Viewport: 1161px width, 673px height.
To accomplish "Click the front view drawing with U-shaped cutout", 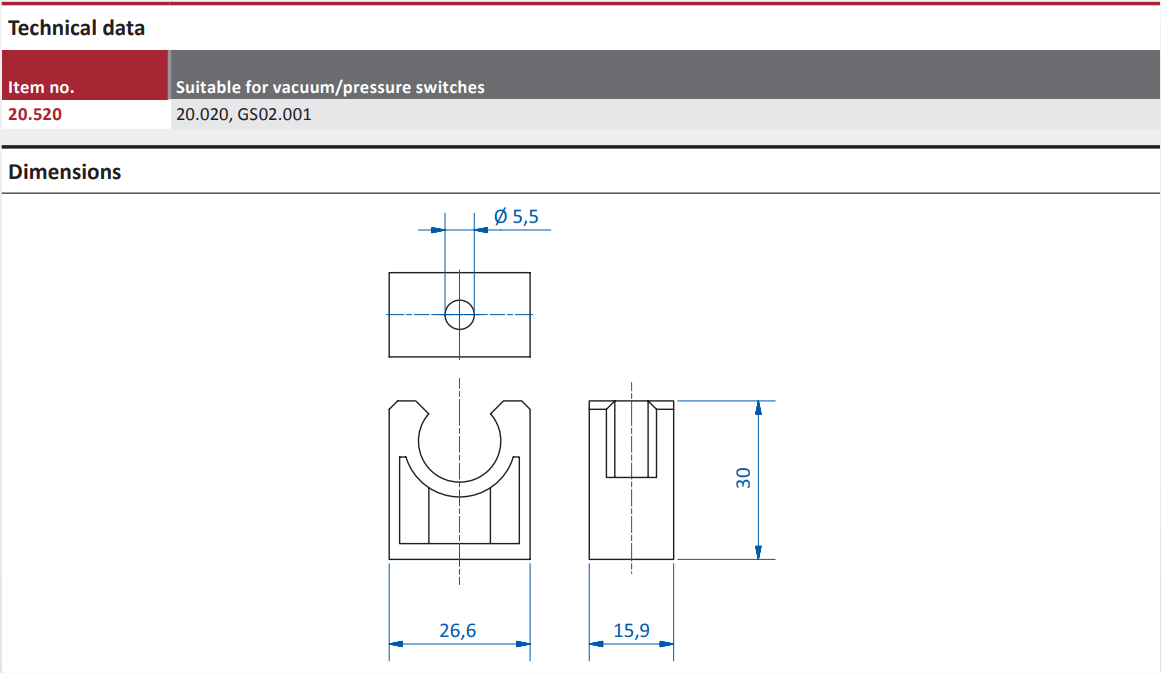I will [x=460, y=480].
